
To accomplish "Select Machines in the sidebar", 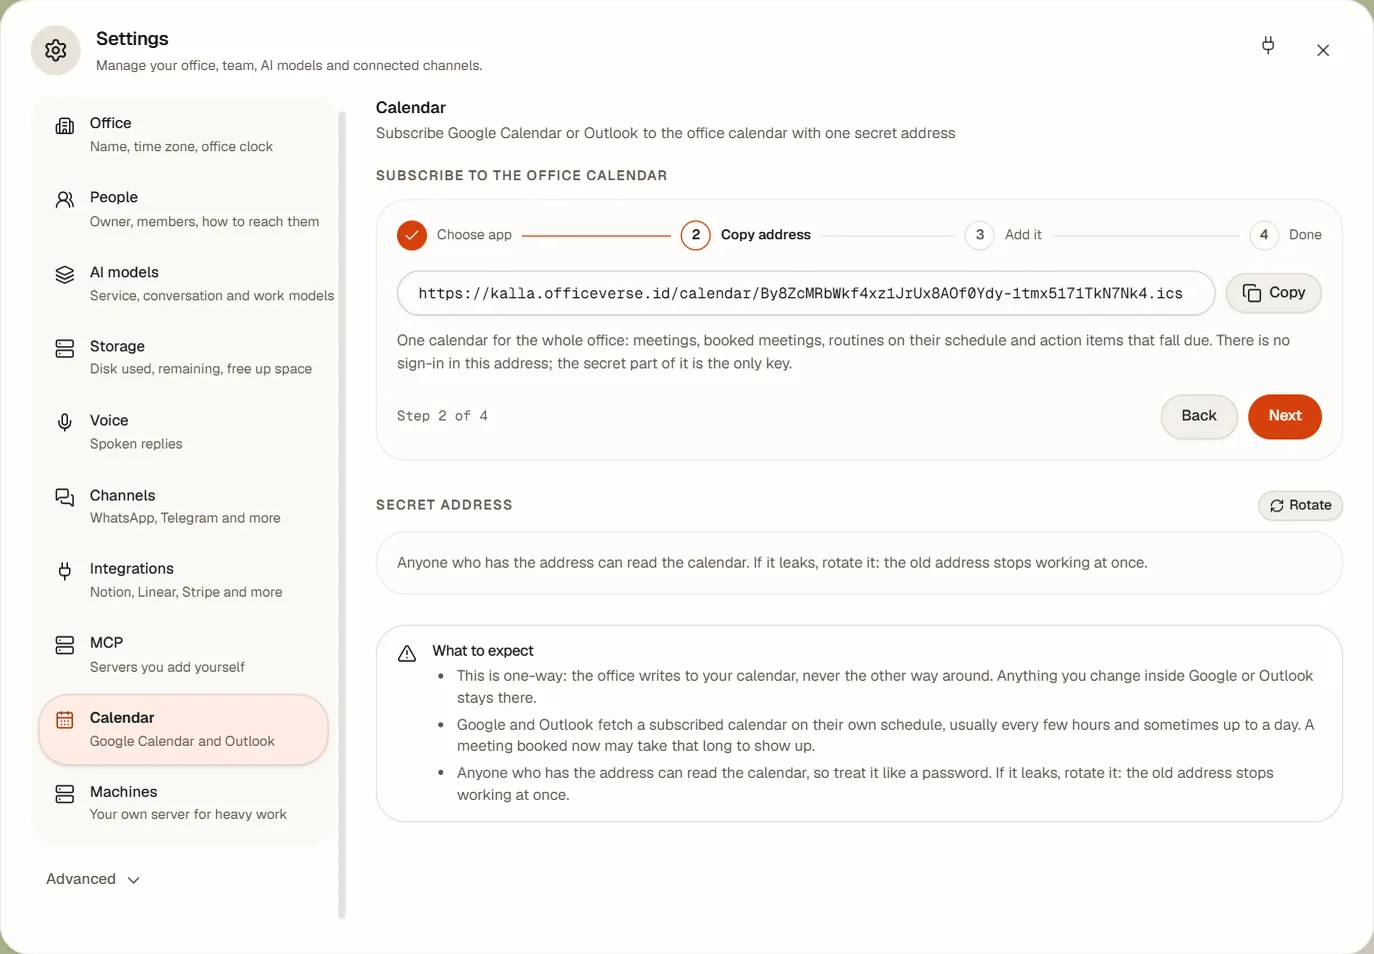I will [184, 802].
